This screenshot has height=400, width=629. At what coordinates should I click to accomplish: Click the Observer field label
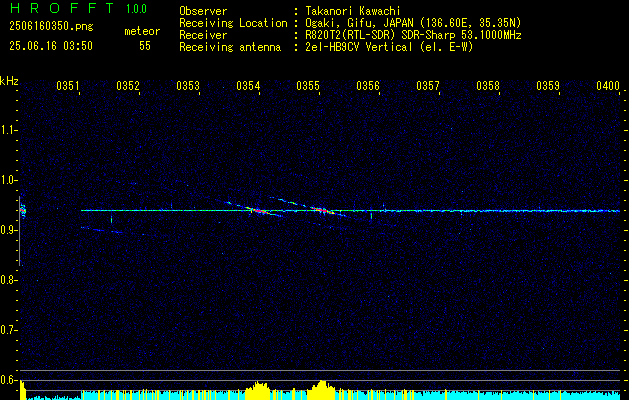(x=203, y=11)
